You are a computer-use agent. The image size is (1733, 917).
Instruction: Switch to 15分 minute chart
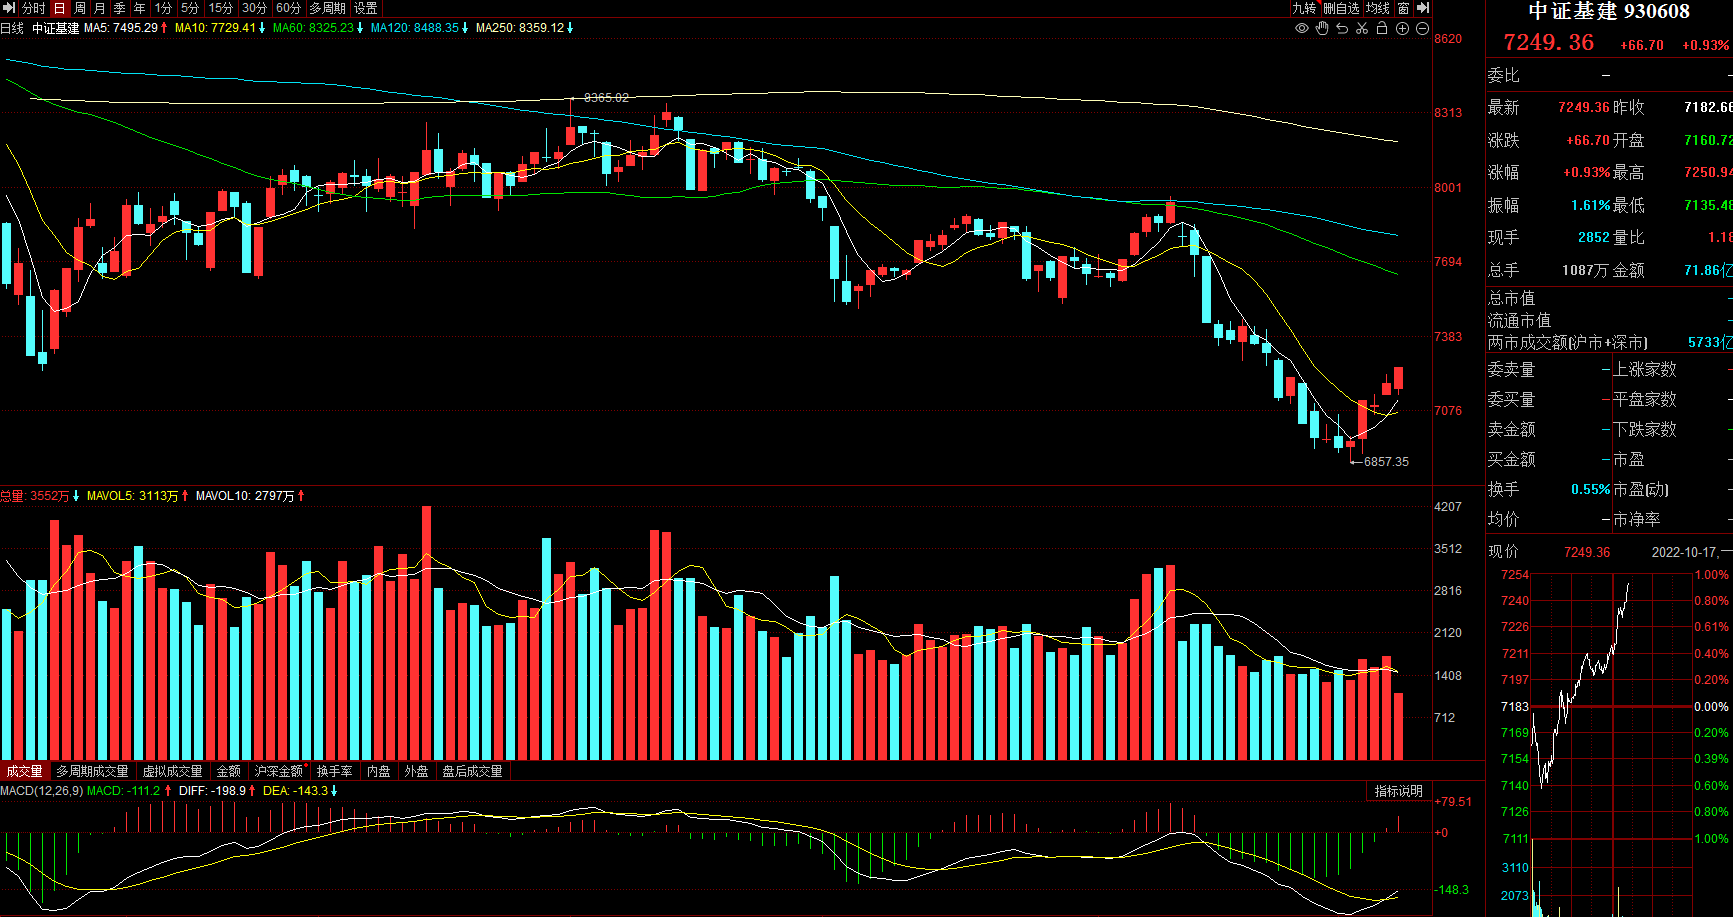(221, 8)
